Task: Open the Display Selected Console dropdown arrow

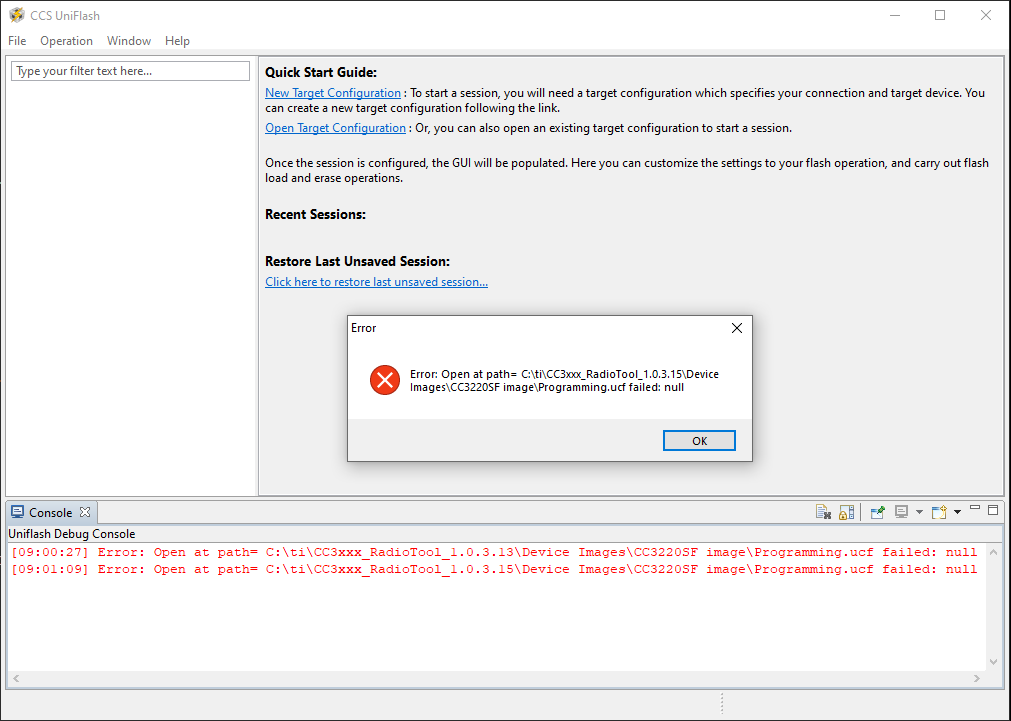Action: 919,512
